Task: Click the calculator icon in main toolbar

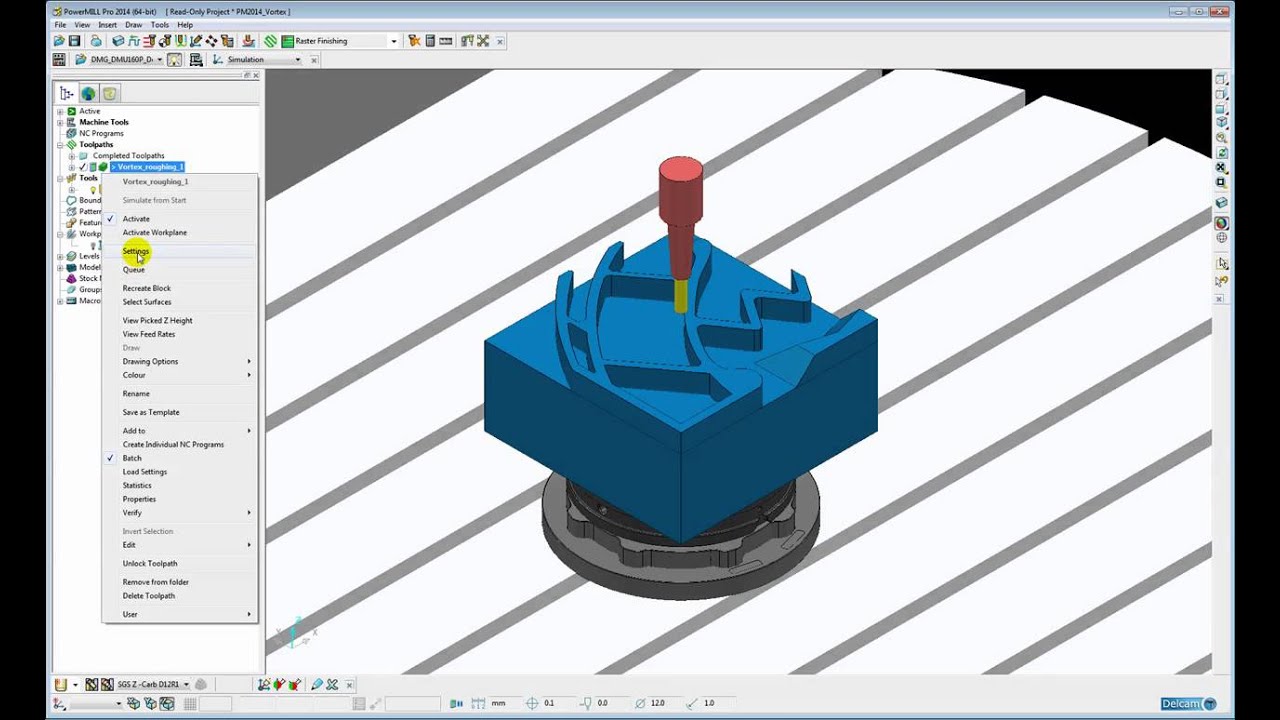Action: point(430,41)
